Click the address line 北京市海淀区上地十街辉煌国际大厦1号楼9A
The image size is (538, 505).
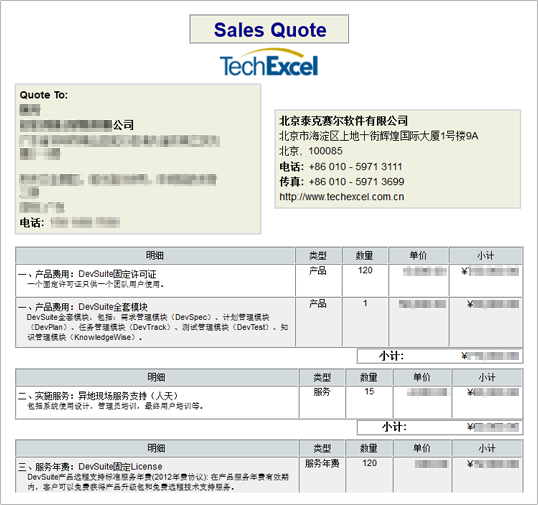(378, 136)
